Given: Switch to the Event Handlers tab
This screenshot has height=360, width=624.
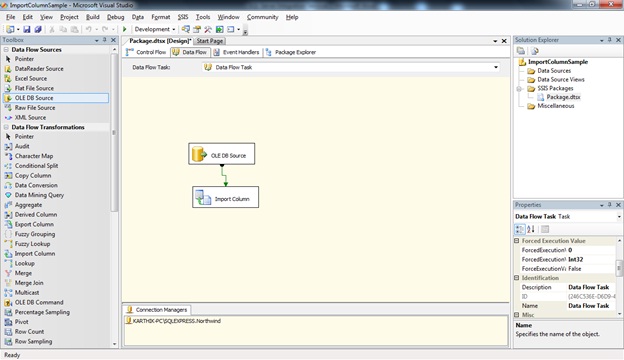Looking at the screenshot, I should click(236, 52).
